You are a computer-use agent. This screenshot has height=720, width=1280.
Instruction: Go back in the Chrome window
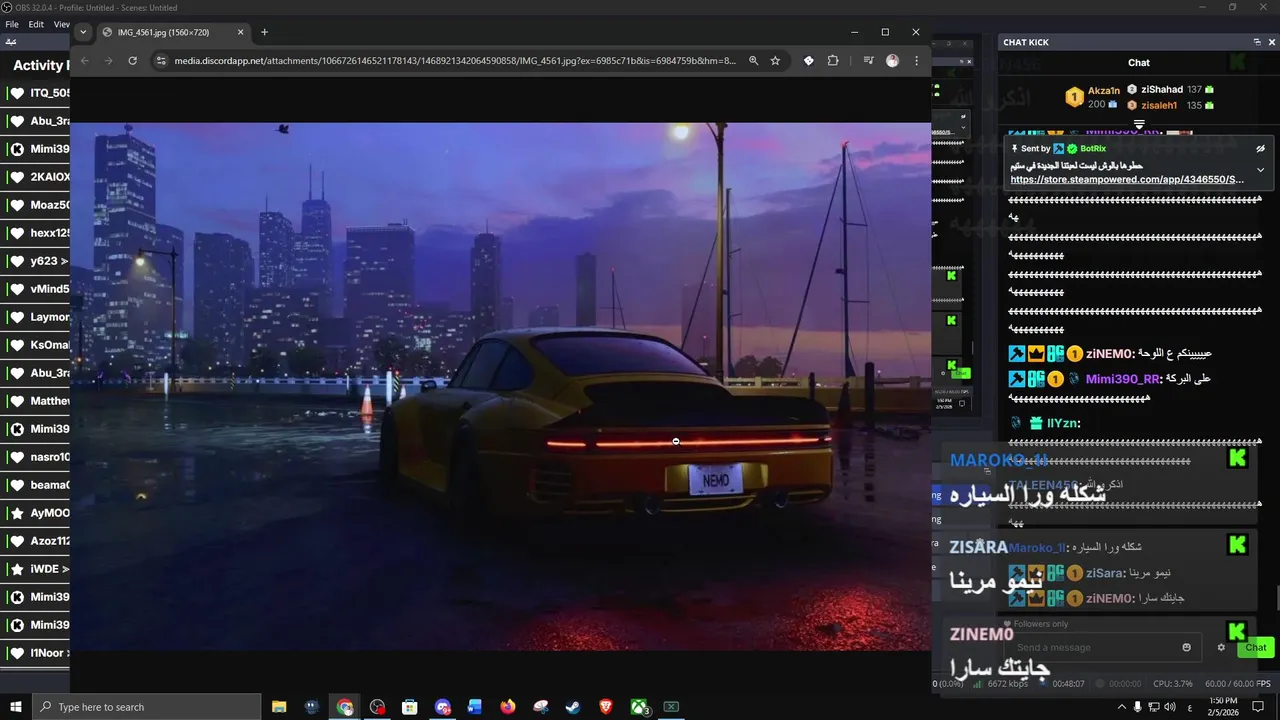point(84,61)
